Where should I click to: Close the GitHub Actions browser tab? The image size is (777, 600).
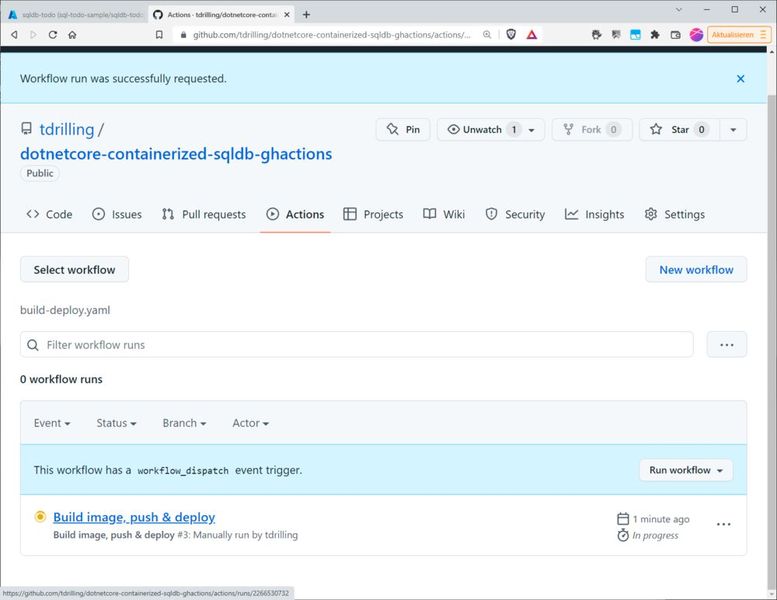[x=286, y=15]
